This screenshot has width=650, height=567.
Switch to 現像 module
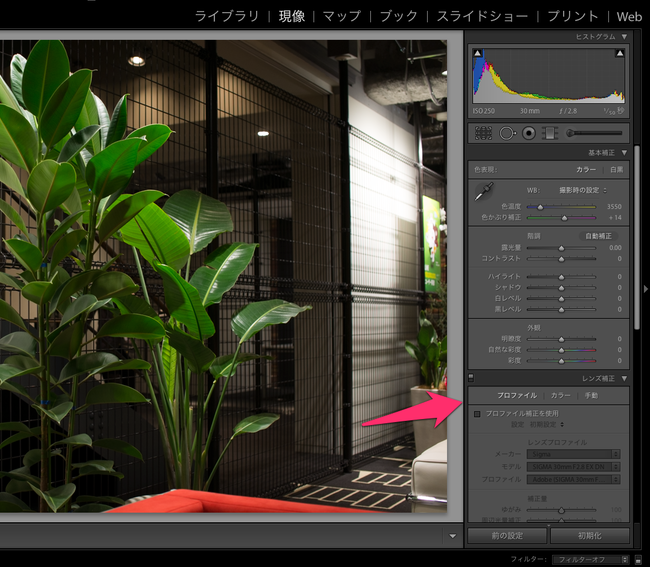[x=292, y=16]
